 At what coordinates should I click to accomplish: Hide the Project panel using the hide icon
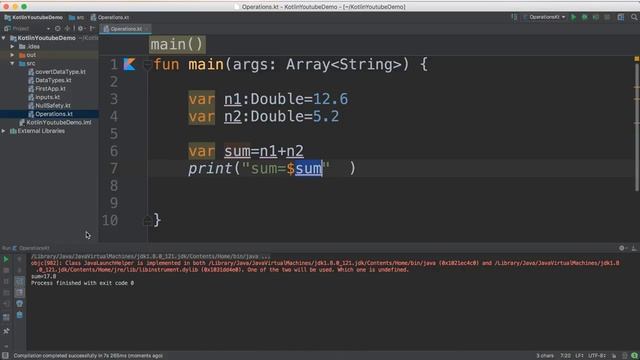click(x=92, y=29)
